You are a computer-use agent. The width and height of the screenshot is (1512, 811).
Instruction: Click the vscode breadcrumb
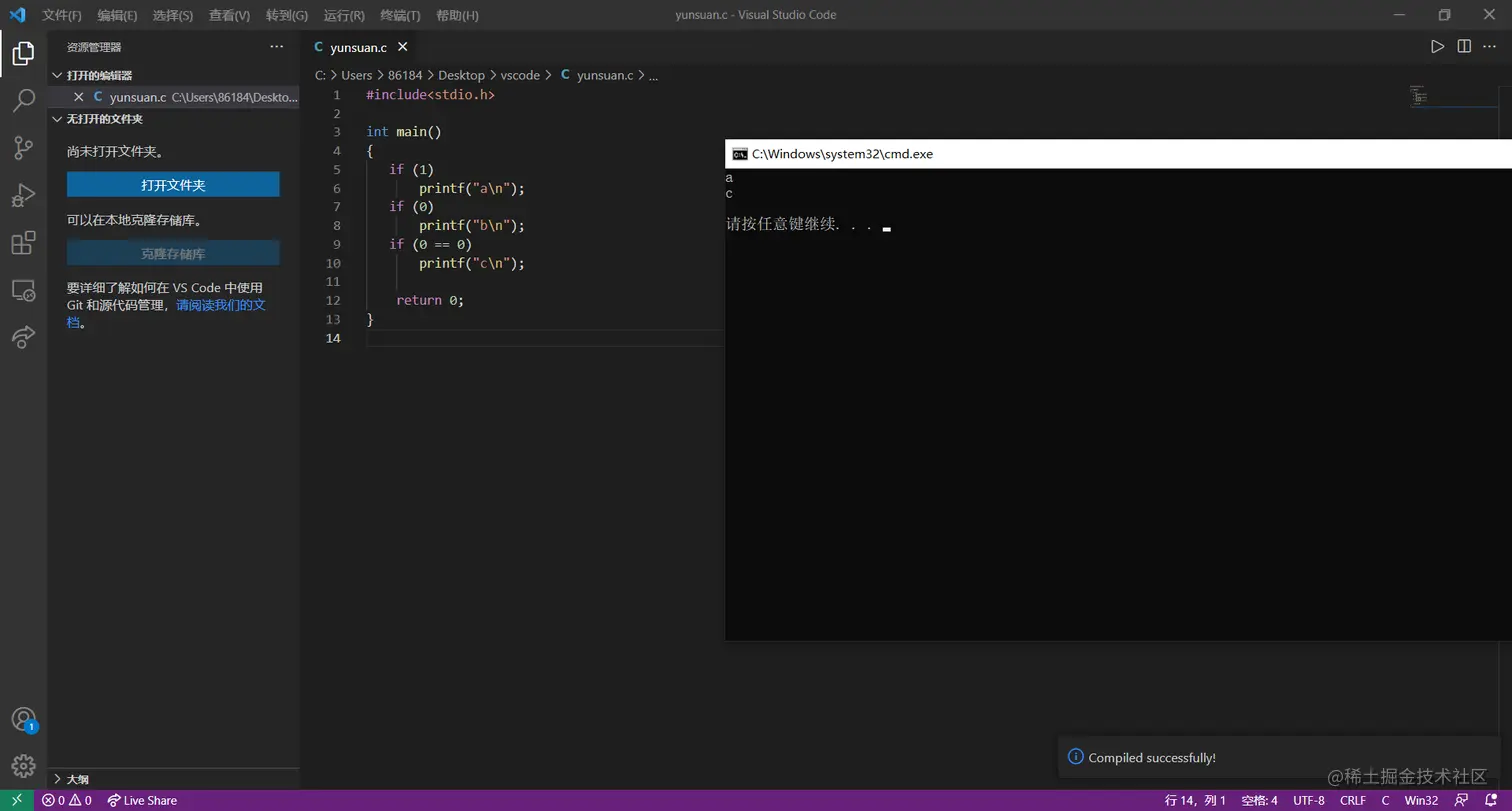click(520, 75)
